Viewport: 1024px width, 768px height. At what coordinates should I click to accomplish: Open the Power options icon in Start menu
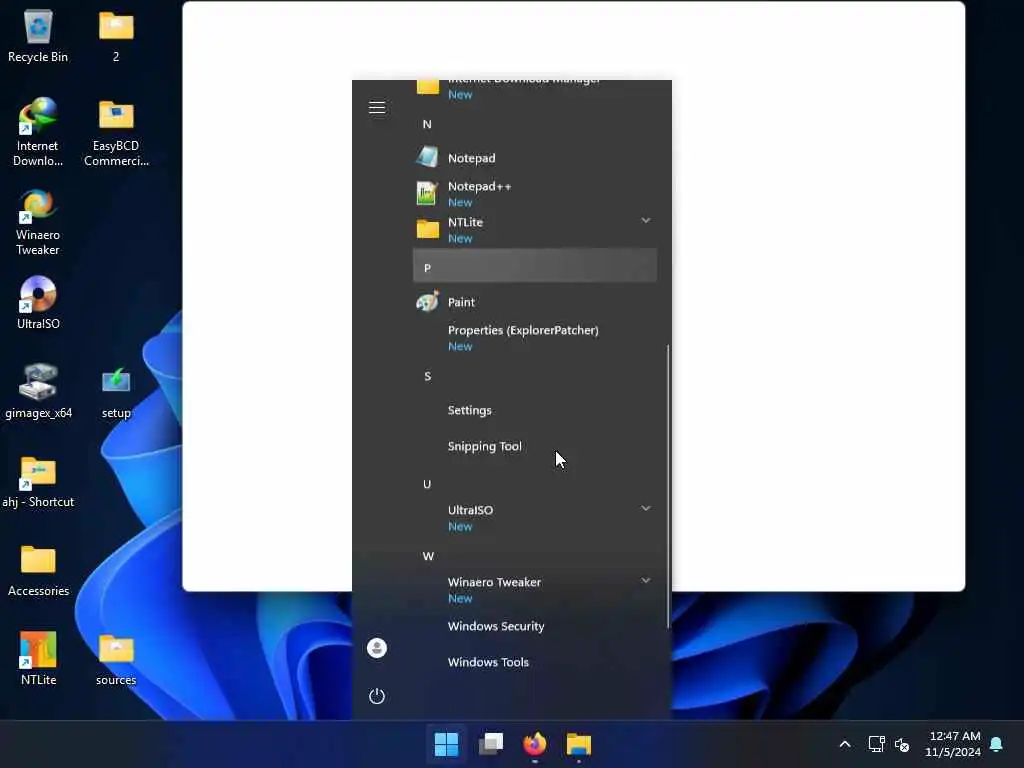[377, 696]
